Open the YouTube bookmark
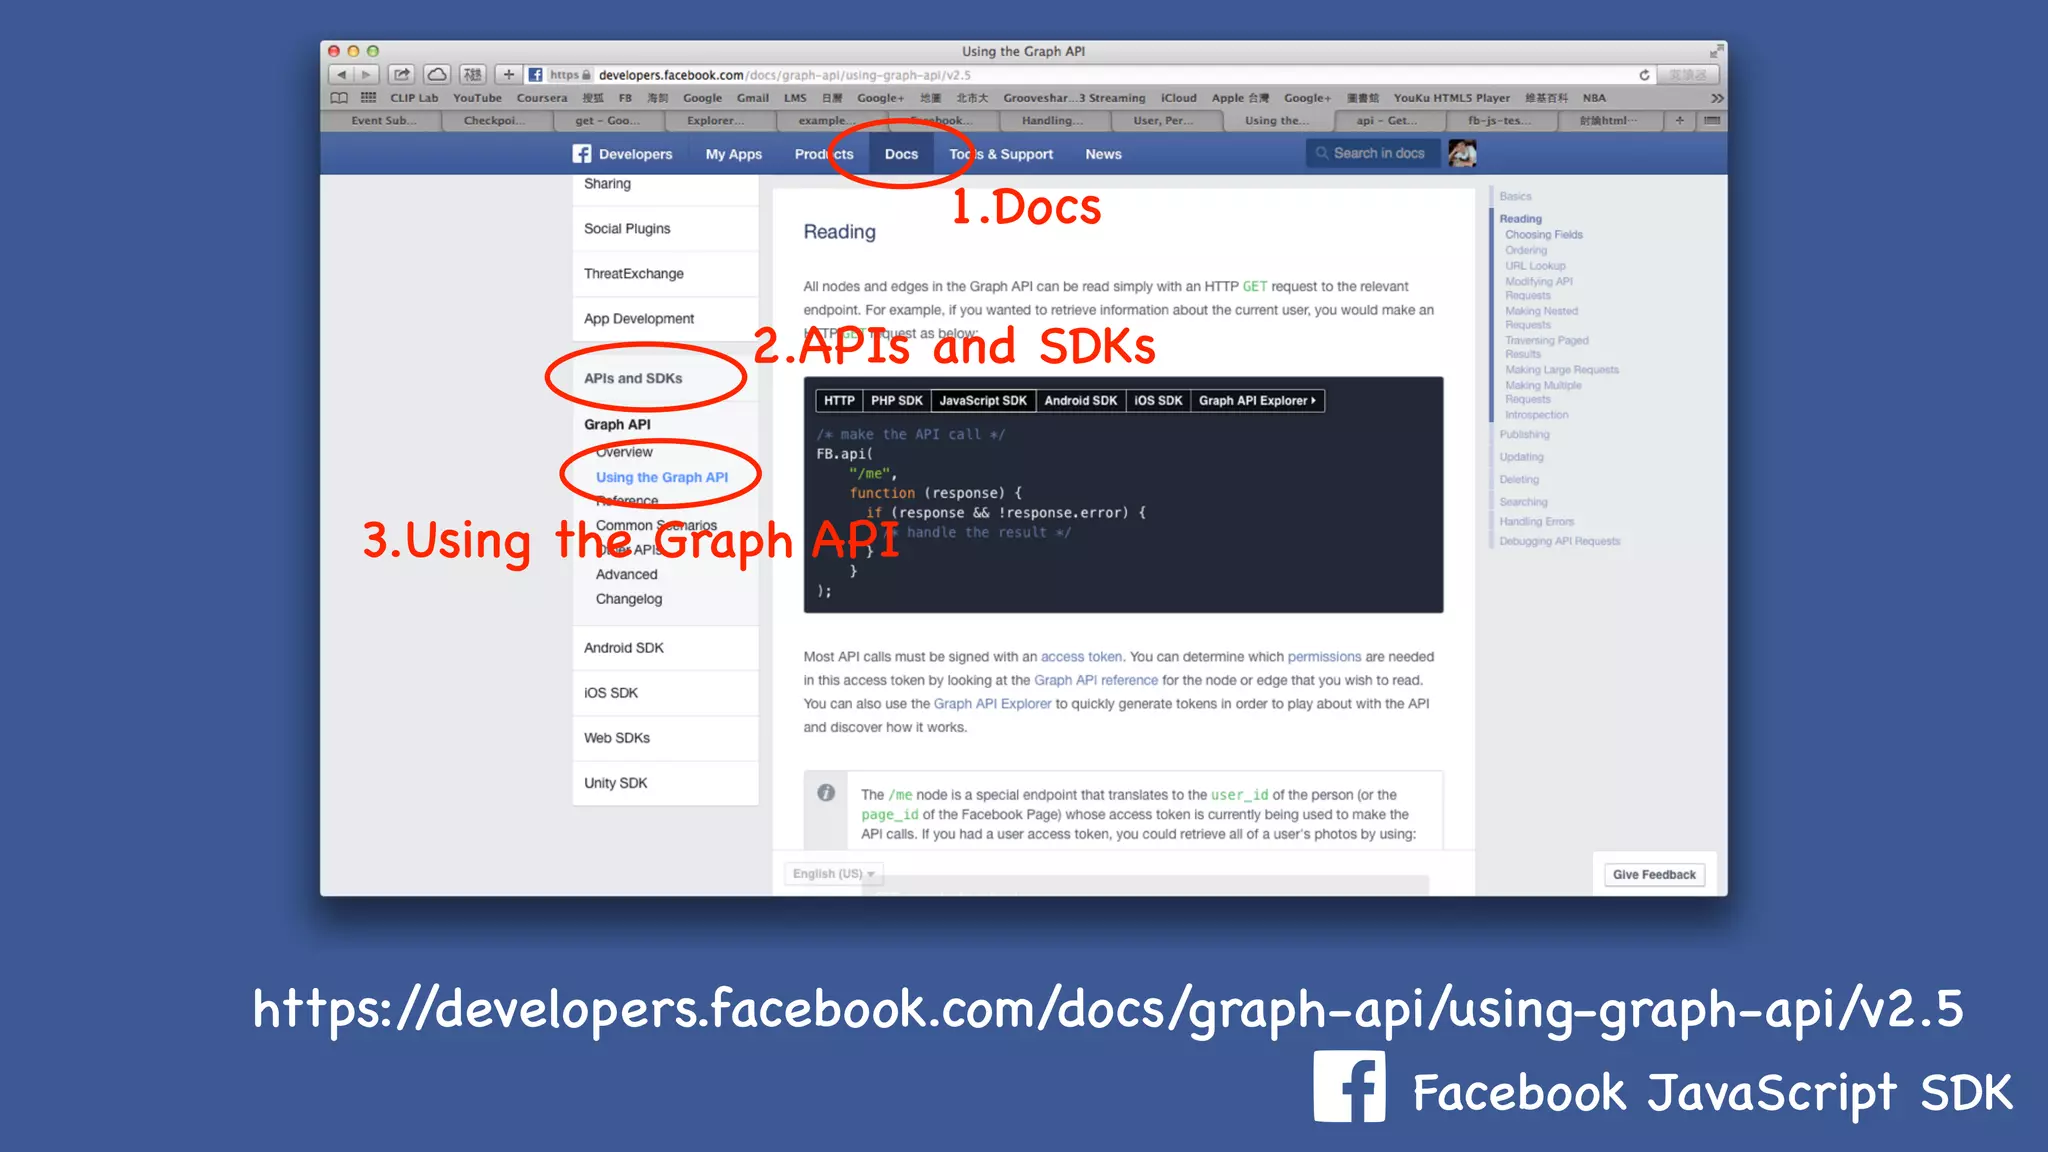Viewport: 2048px width, 1152px height. (477, 98)
